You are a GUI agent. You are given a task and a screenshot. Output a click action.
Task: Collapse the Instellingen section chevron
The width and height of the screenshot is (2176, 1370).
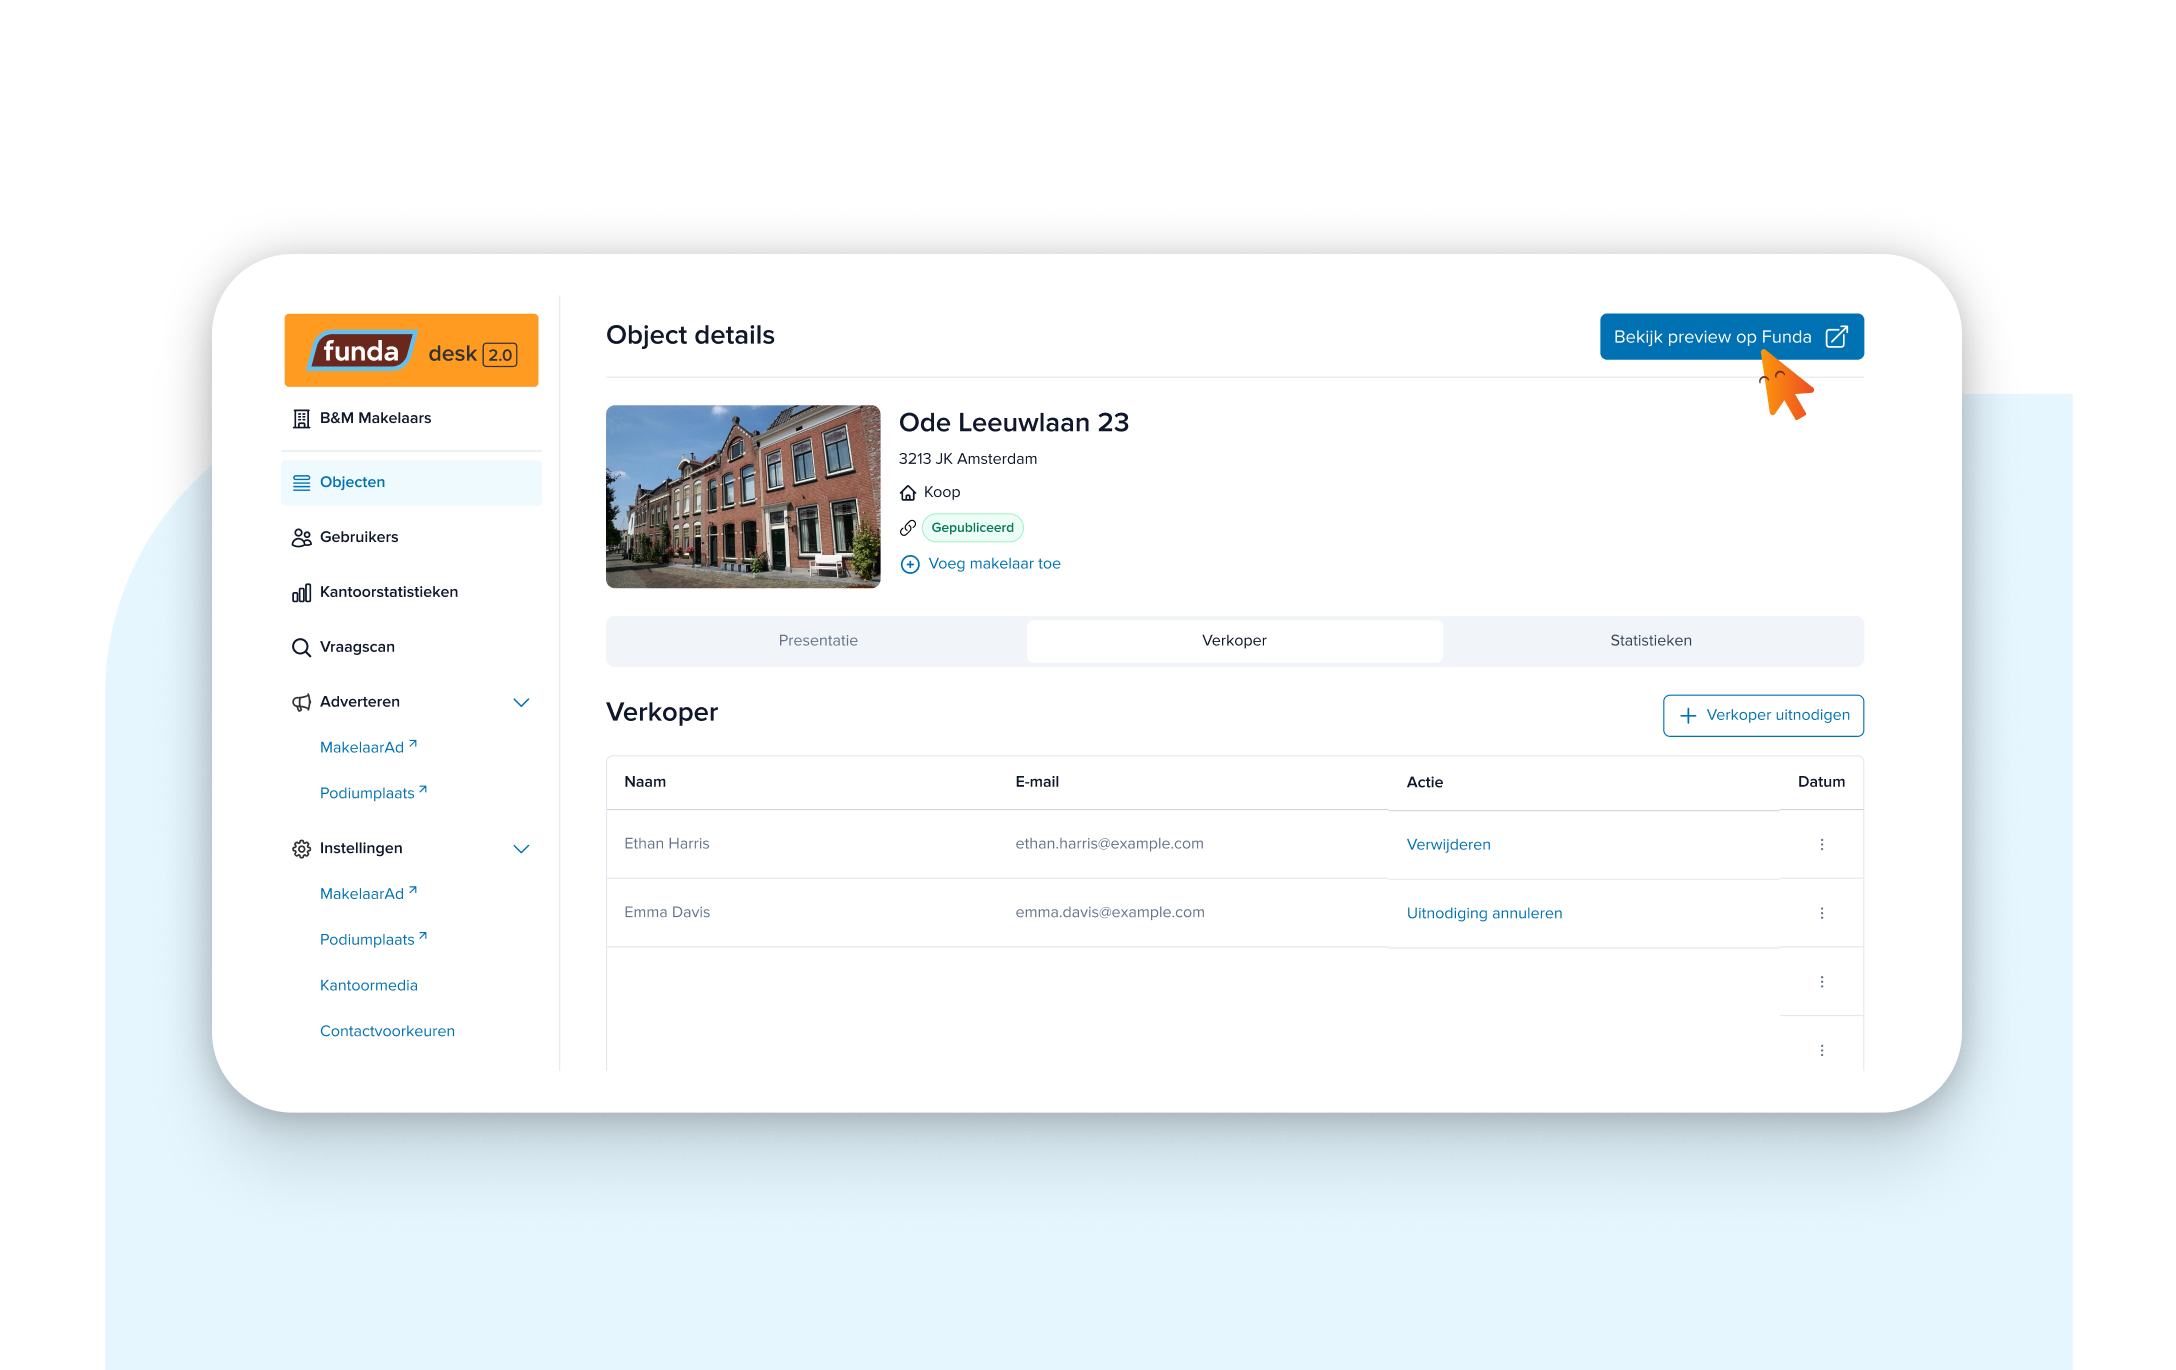click(521, 849)
